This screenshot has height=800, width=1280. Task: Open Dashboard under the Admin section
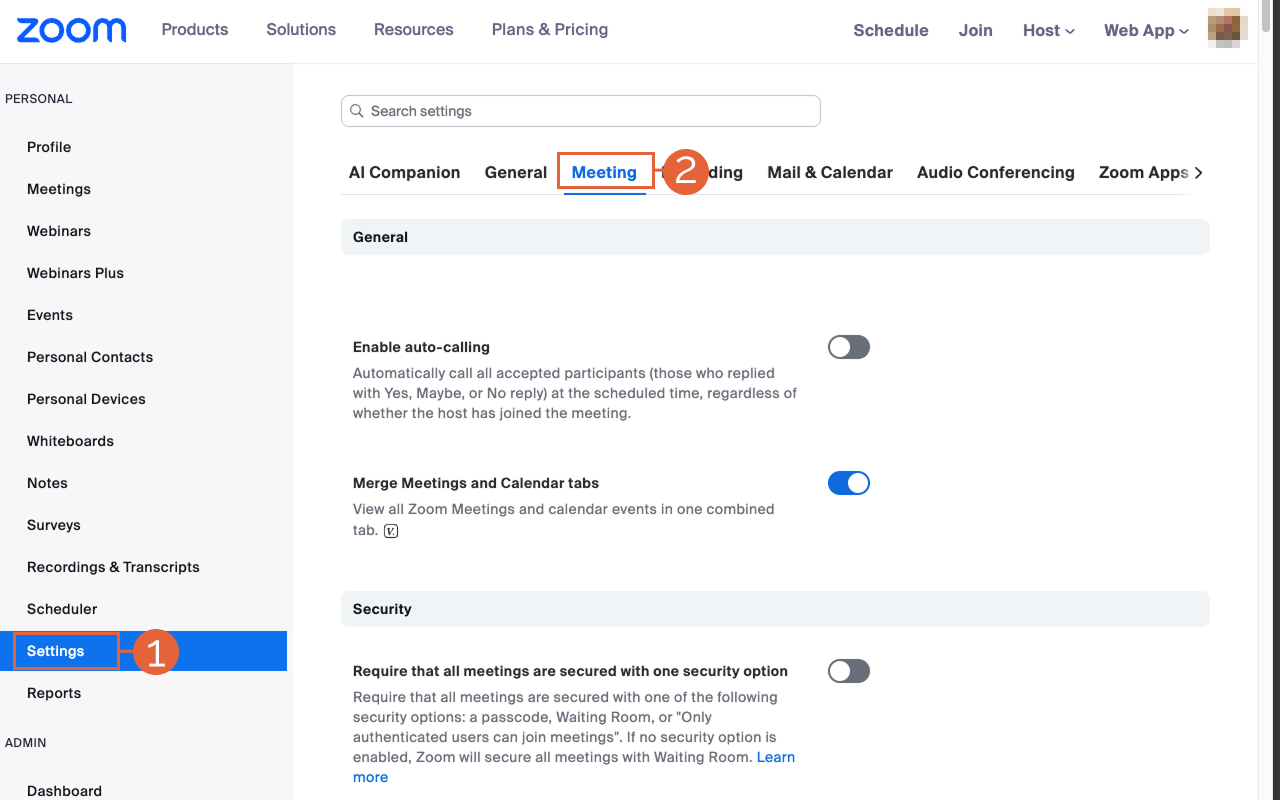coord(64,790)
